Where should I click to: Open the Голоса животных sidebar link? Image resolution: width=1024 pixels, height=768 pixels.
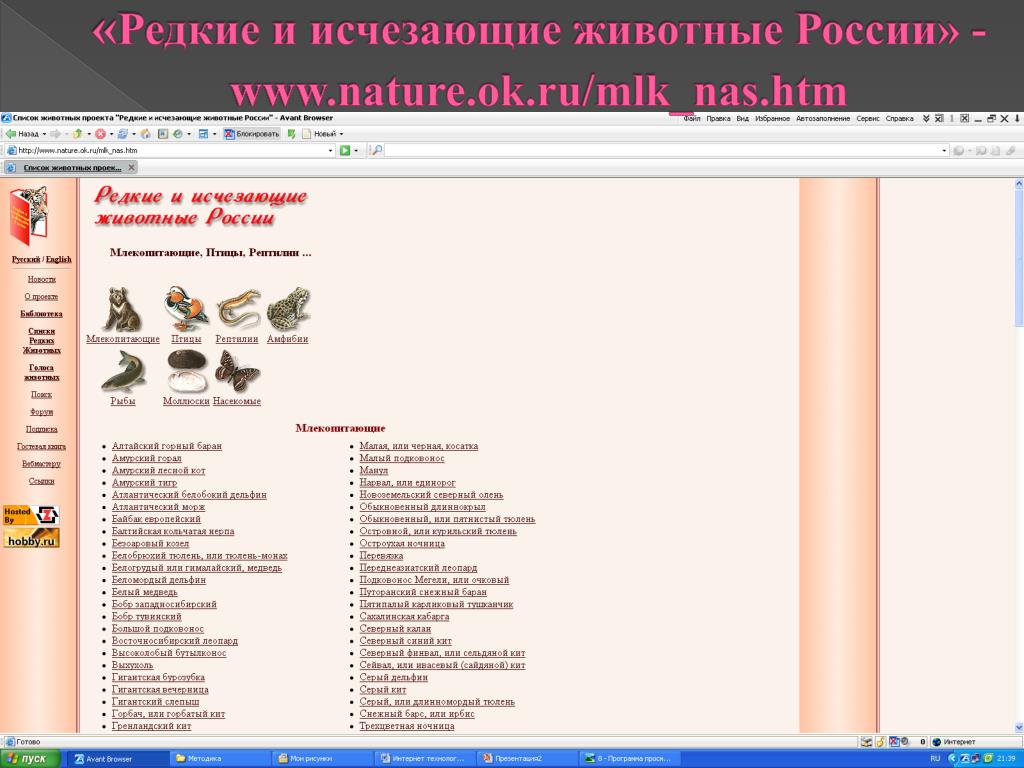(42, 372)
